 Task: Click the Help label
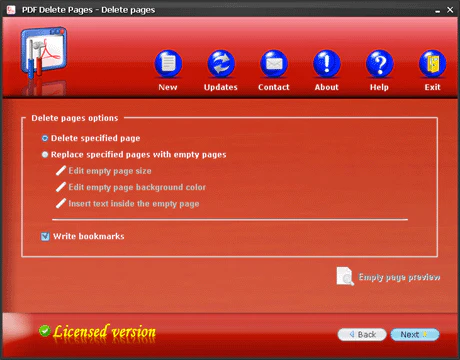[379, 87]
